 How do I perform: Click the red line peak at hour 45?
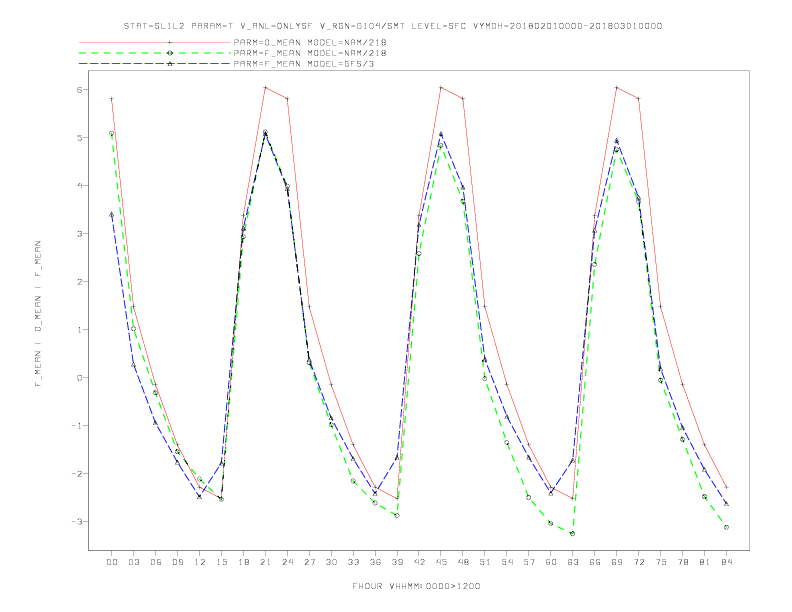coord(441,87)
